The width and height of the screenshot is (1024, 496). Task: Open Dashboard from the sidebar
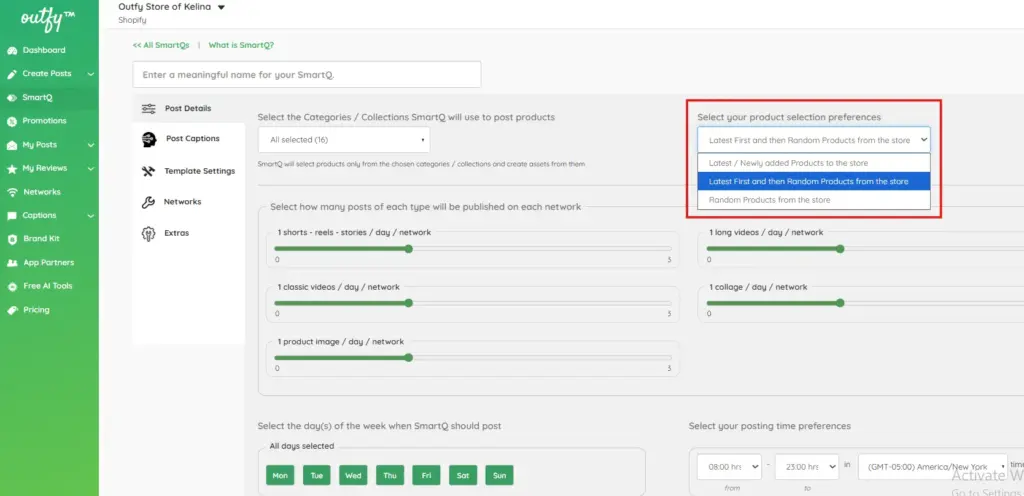coord(44,50)
